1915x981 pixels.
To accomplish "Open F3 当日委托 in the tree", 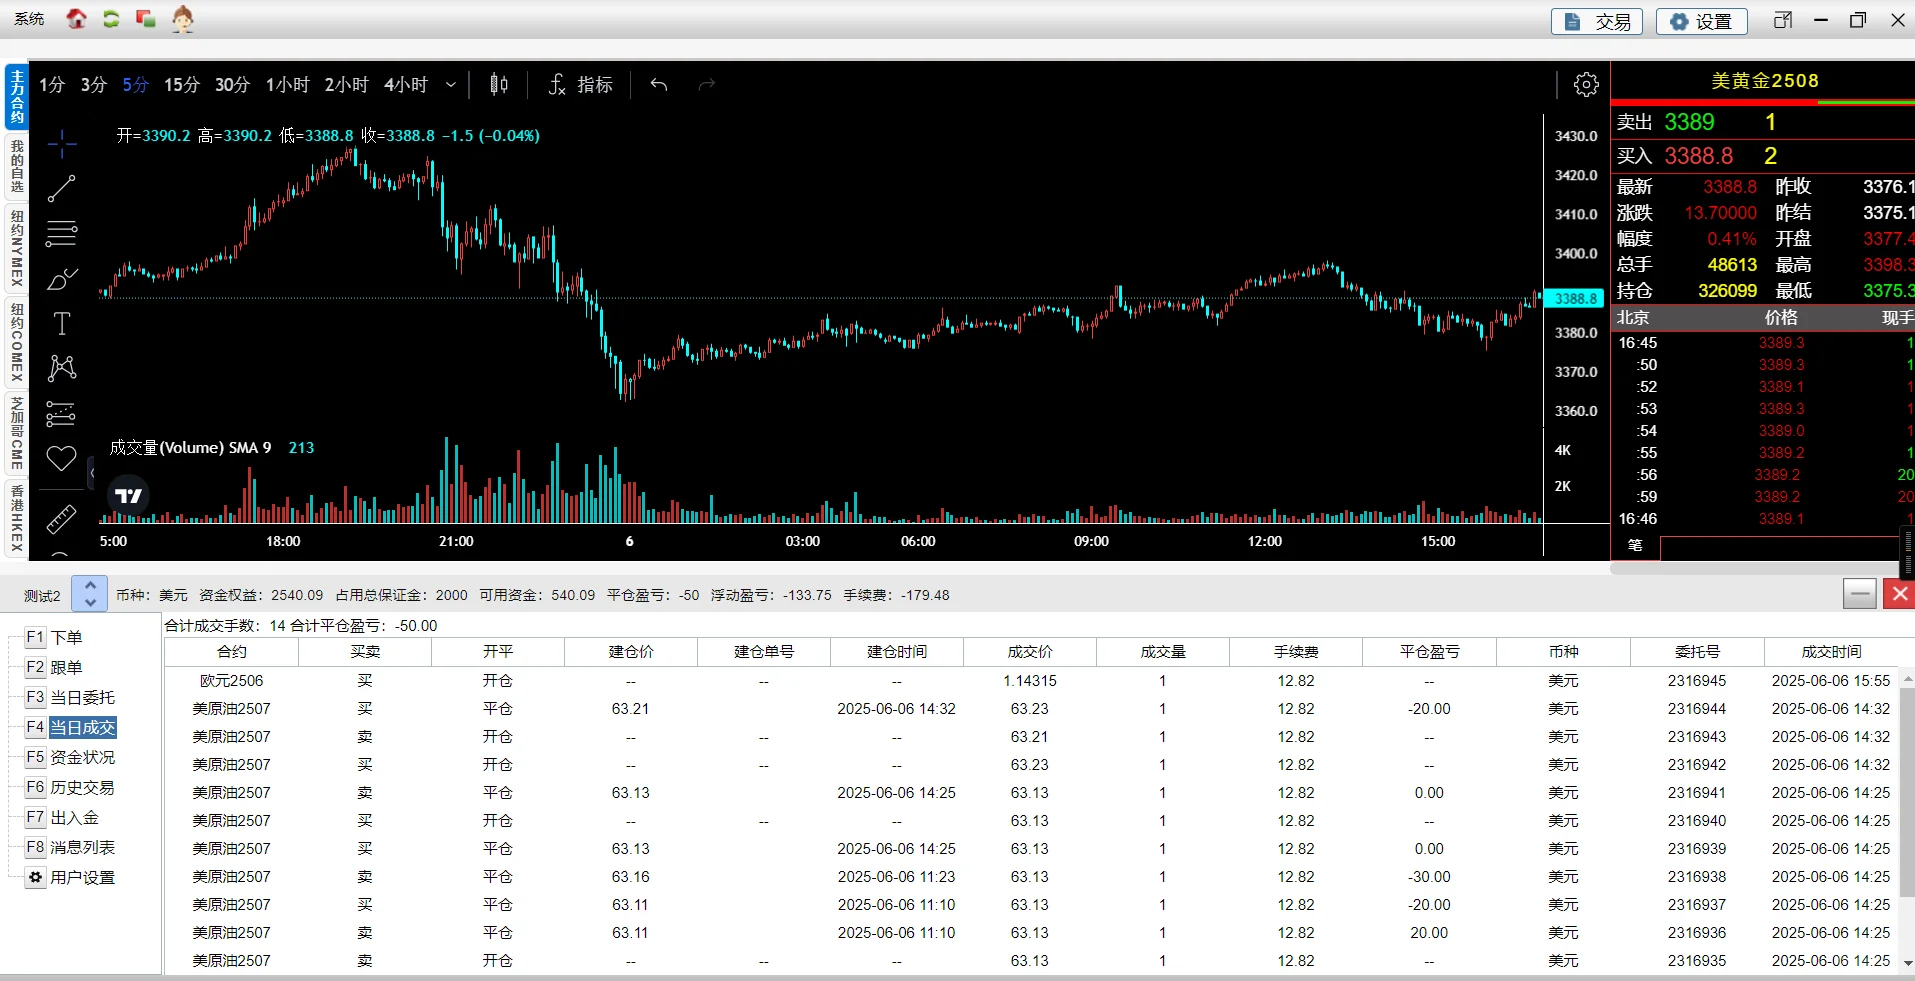I will 70,698.
